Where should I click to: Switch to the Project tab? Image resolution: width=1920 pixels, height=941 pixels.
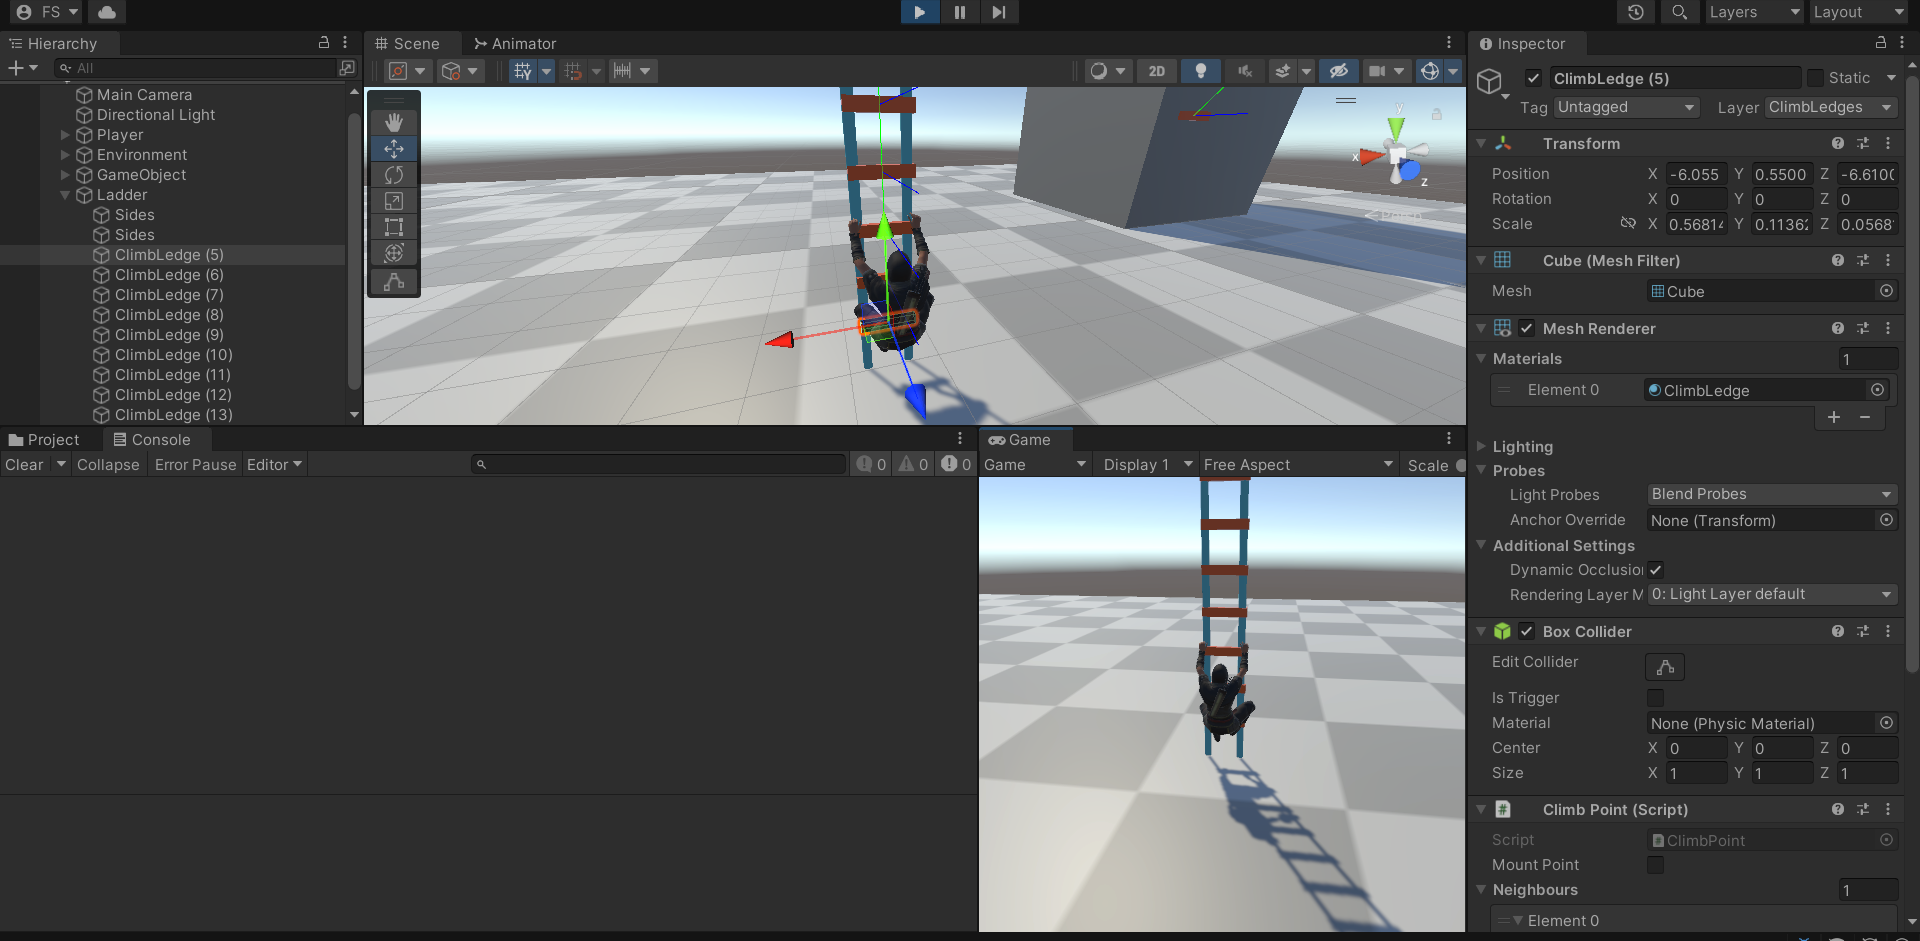pyautogui.click(x=44, y=440)
